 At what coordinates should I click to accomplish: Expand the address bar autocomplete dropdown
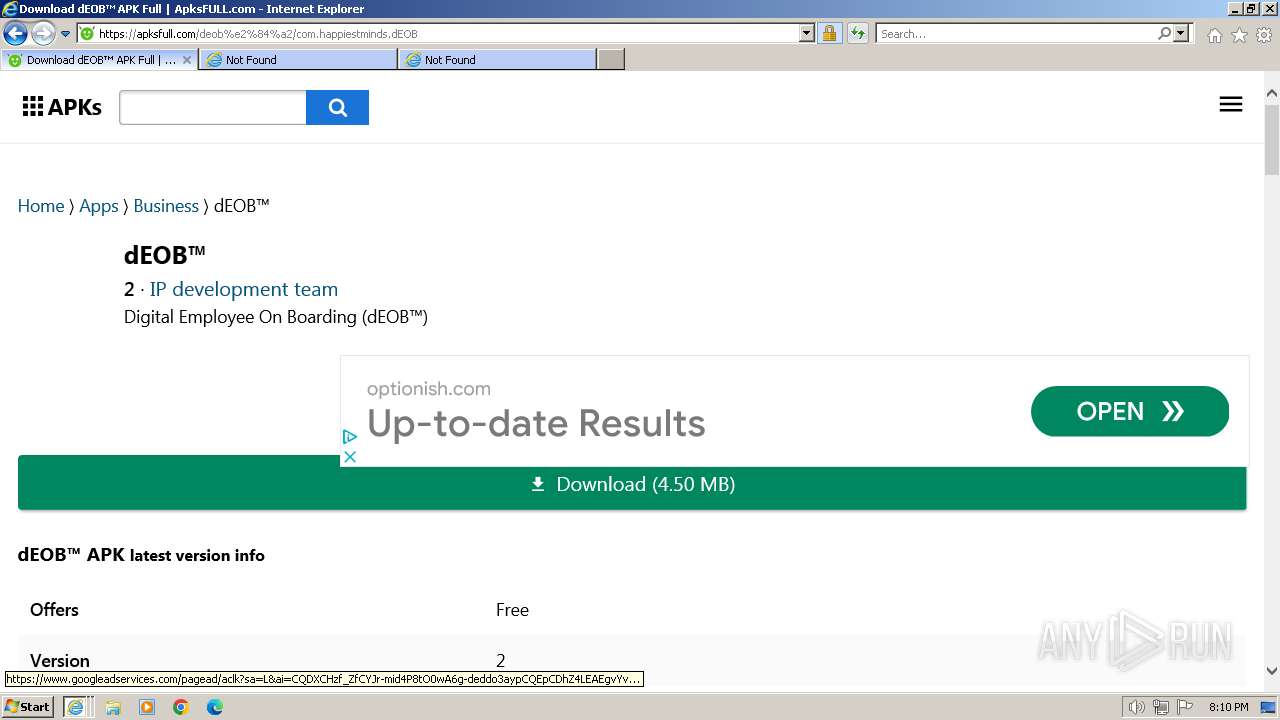click(807, 33)
